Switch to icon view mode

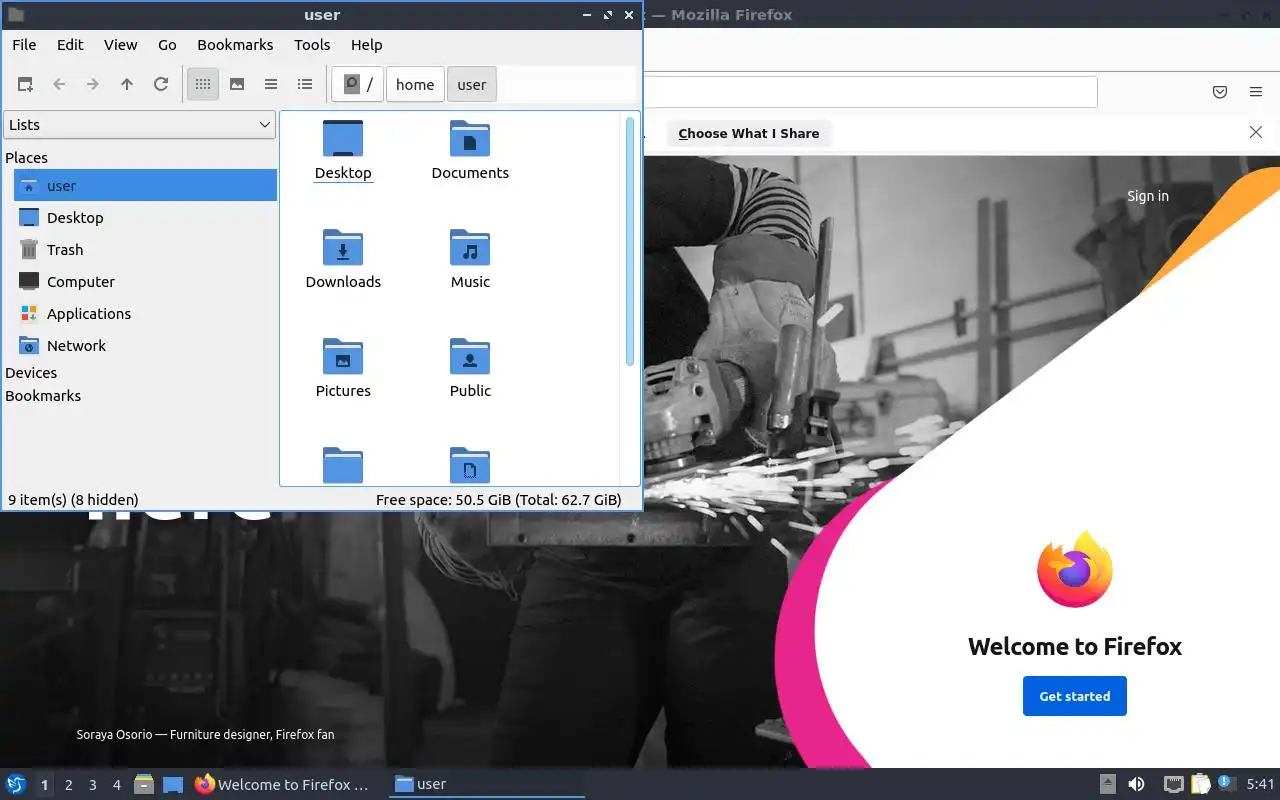point(203,85)
